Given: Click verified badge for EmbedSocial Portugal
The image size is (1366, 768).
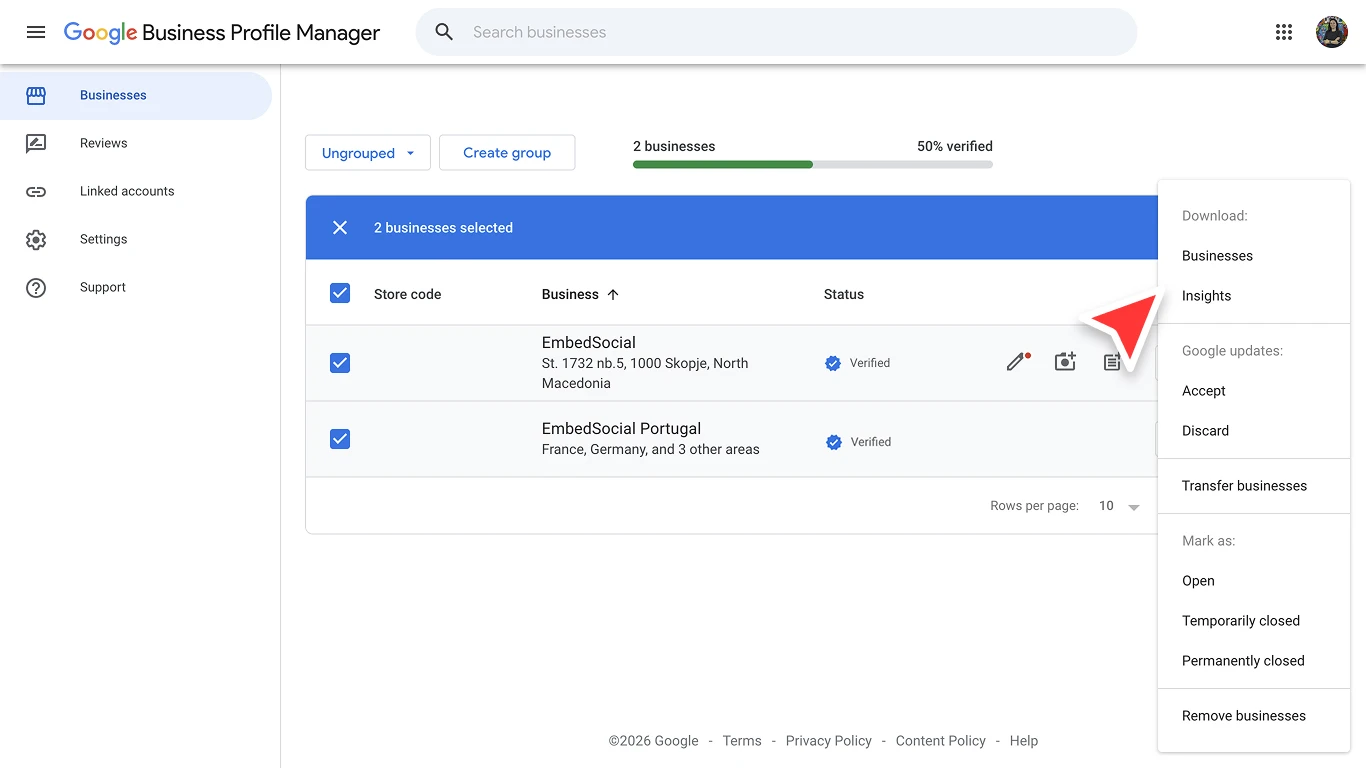Looking at the screenshot, I should tap(833, 442).
